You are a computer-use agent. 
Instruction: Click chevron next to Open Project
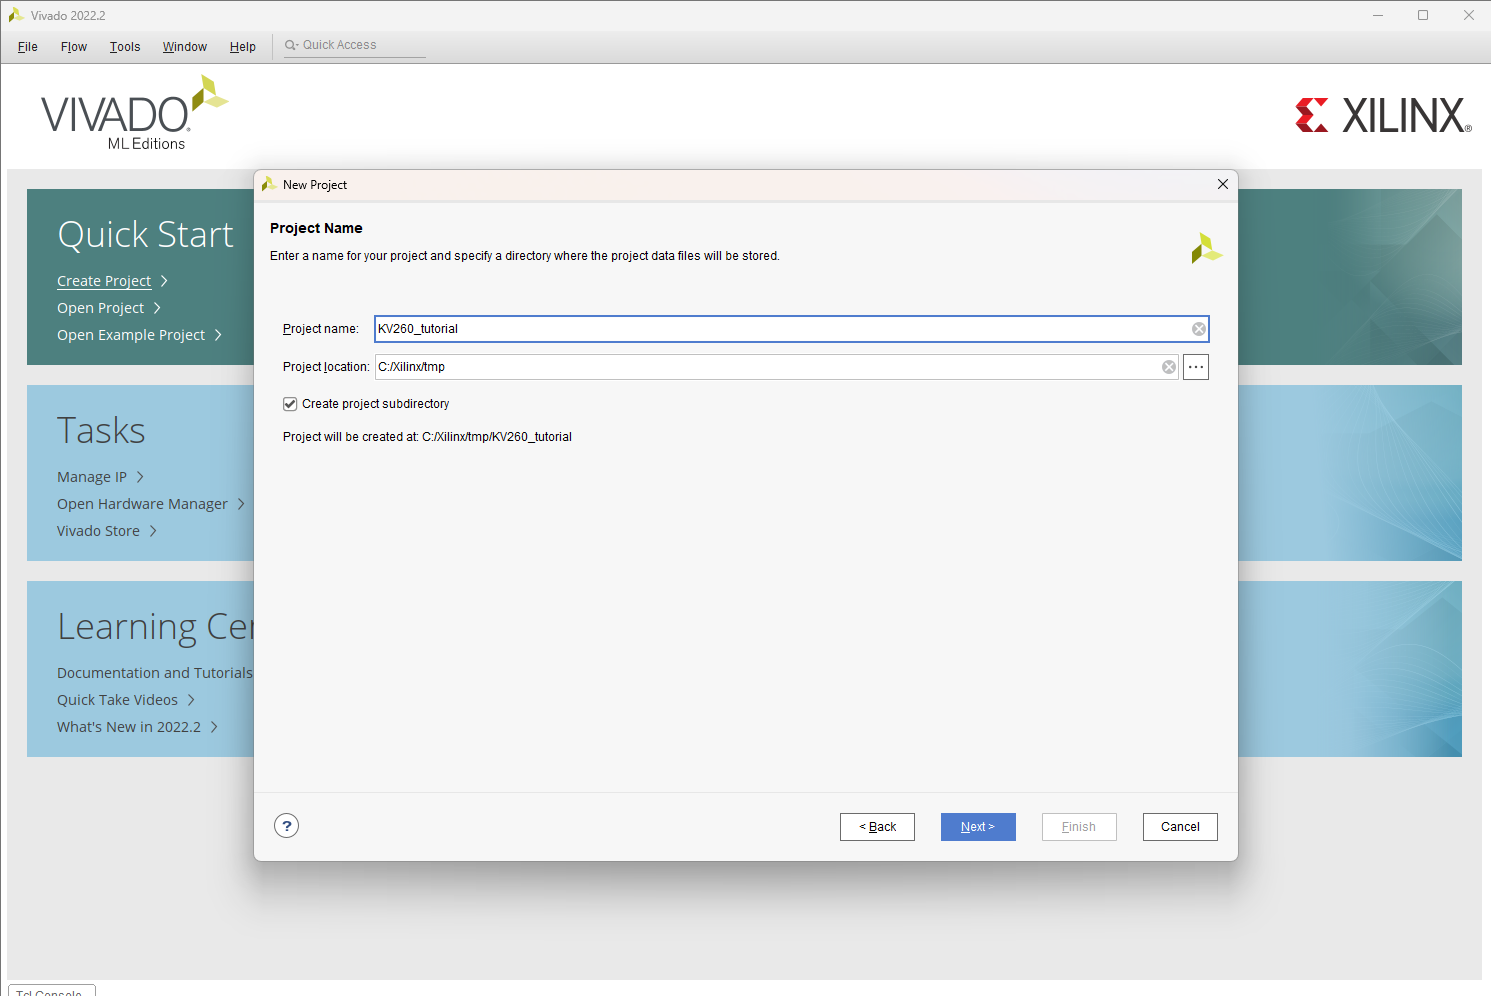click(x=157, y=308)
